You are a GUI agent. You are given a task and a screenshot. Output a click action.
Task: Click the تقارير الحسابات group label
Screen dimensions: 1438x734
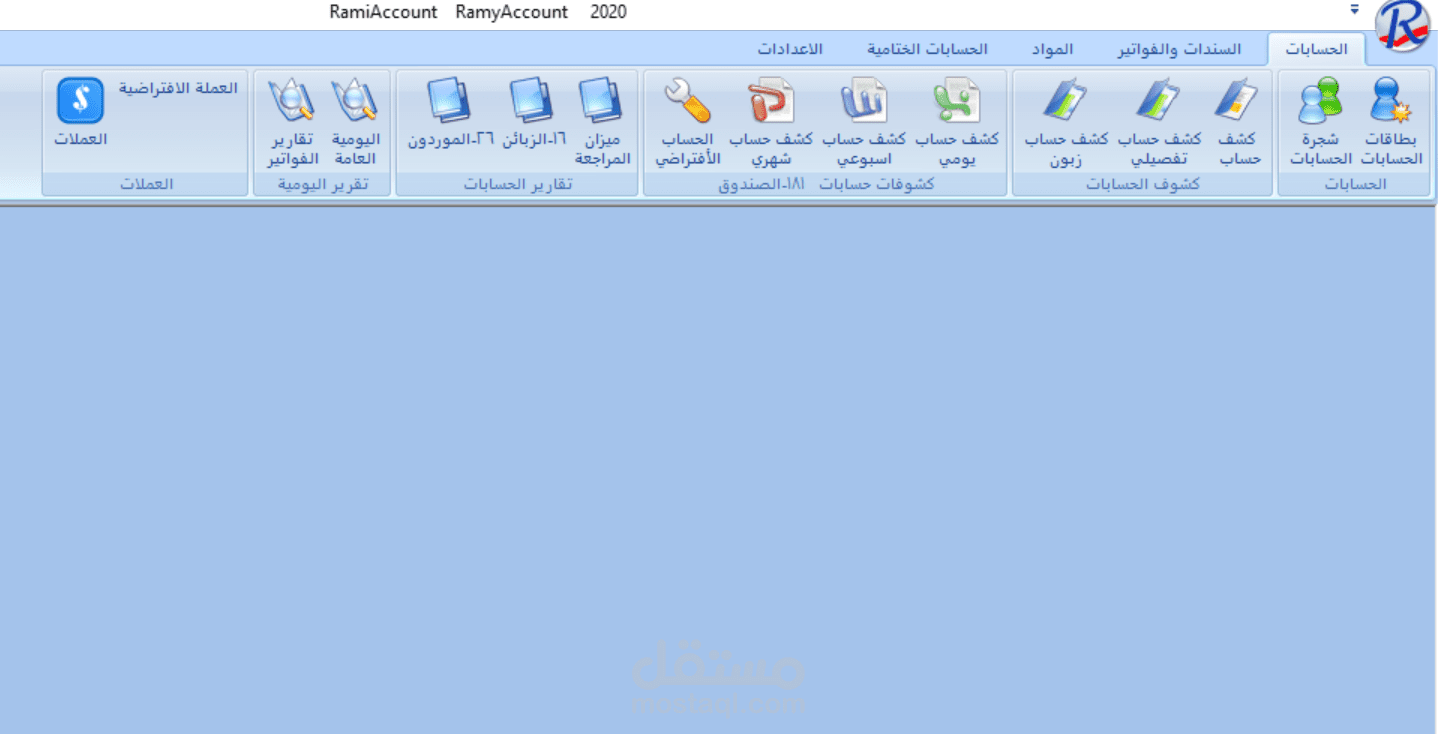click(x=517, y=184)
